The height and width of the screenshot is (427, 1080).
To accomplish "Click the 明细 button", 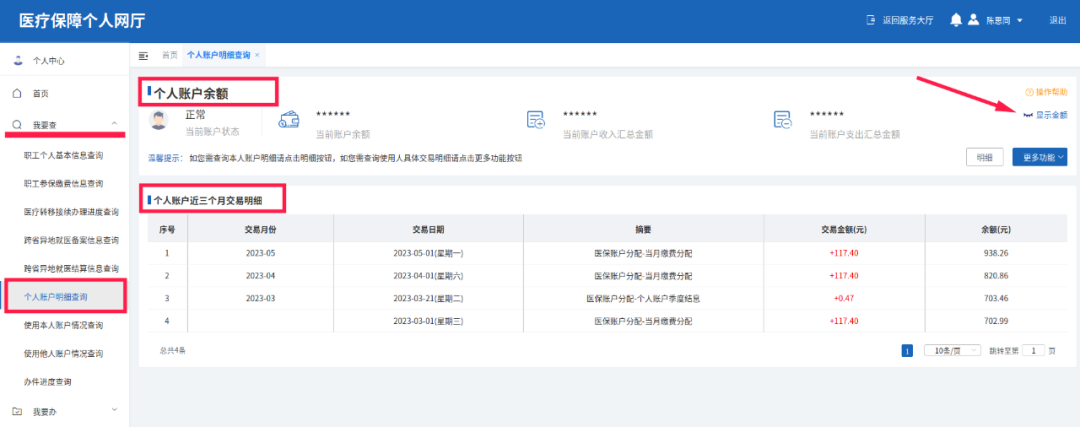I will (x=984, y=157).
